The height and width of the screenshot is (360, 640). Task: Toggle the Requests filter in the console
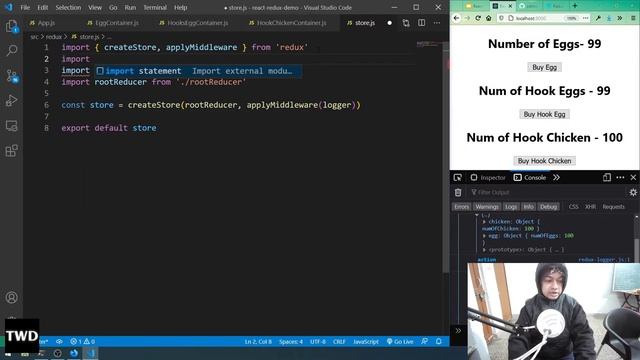tap(613, 207)
